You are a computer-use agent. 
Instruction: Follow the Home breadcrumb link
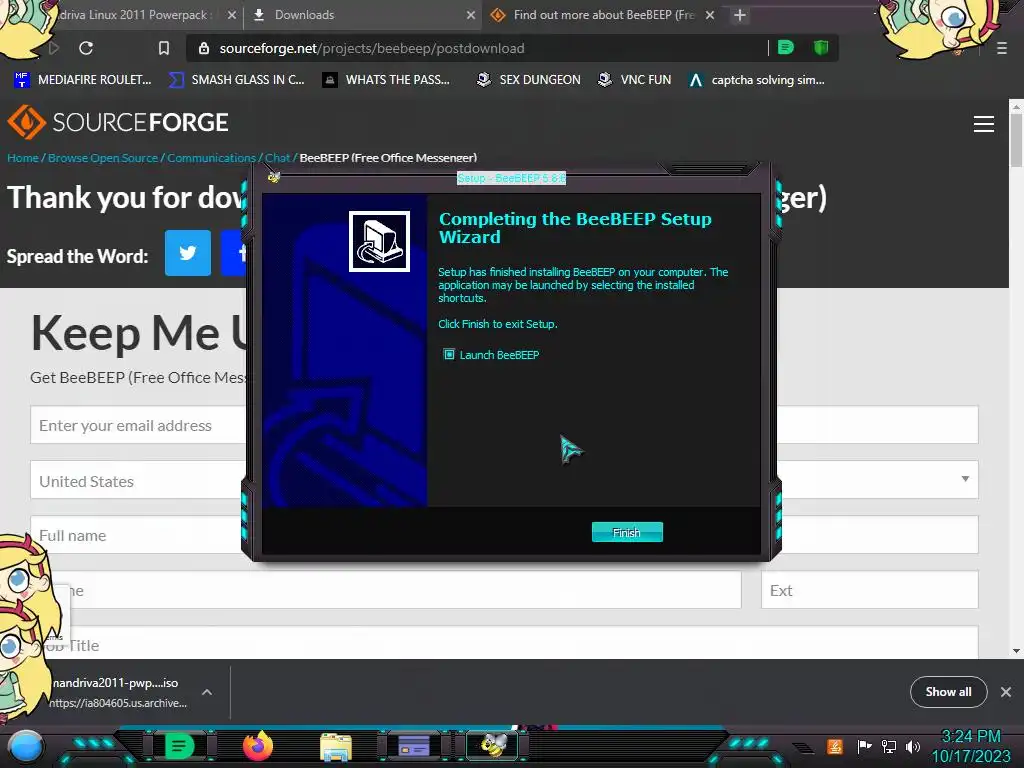coord(23,157)
